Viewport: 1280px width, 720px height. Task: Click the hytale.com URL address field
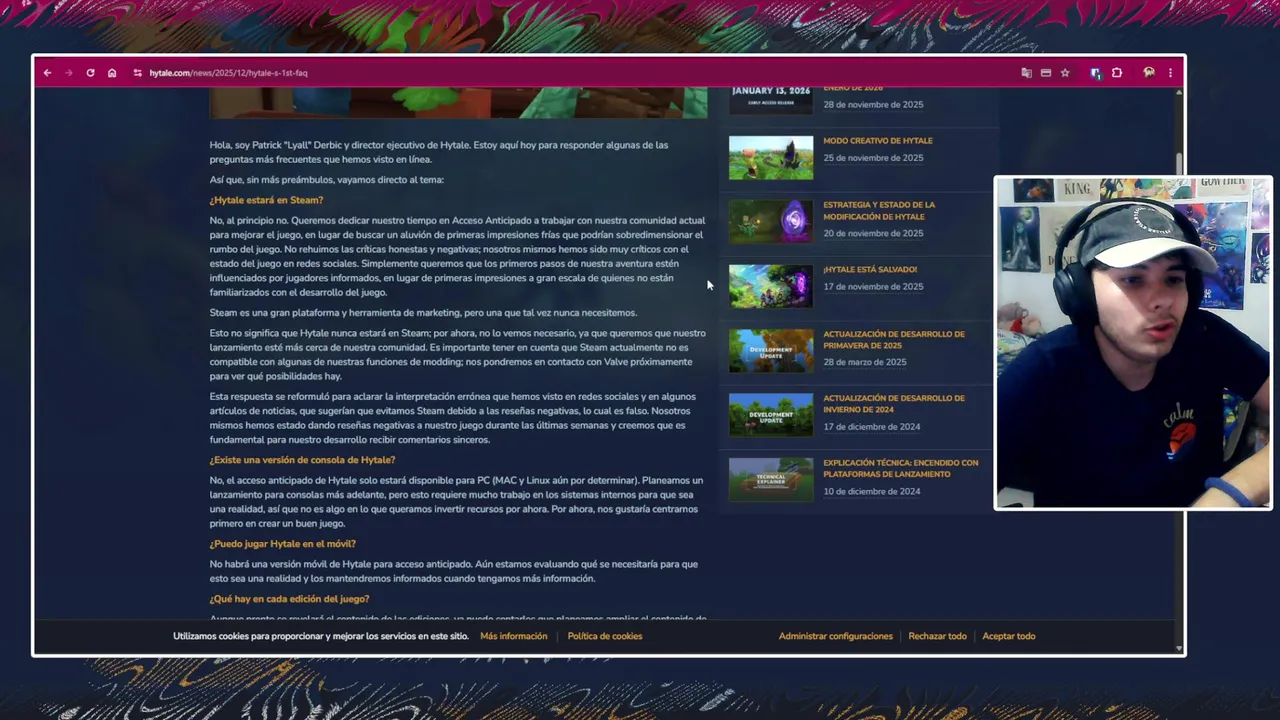(228, 73)
